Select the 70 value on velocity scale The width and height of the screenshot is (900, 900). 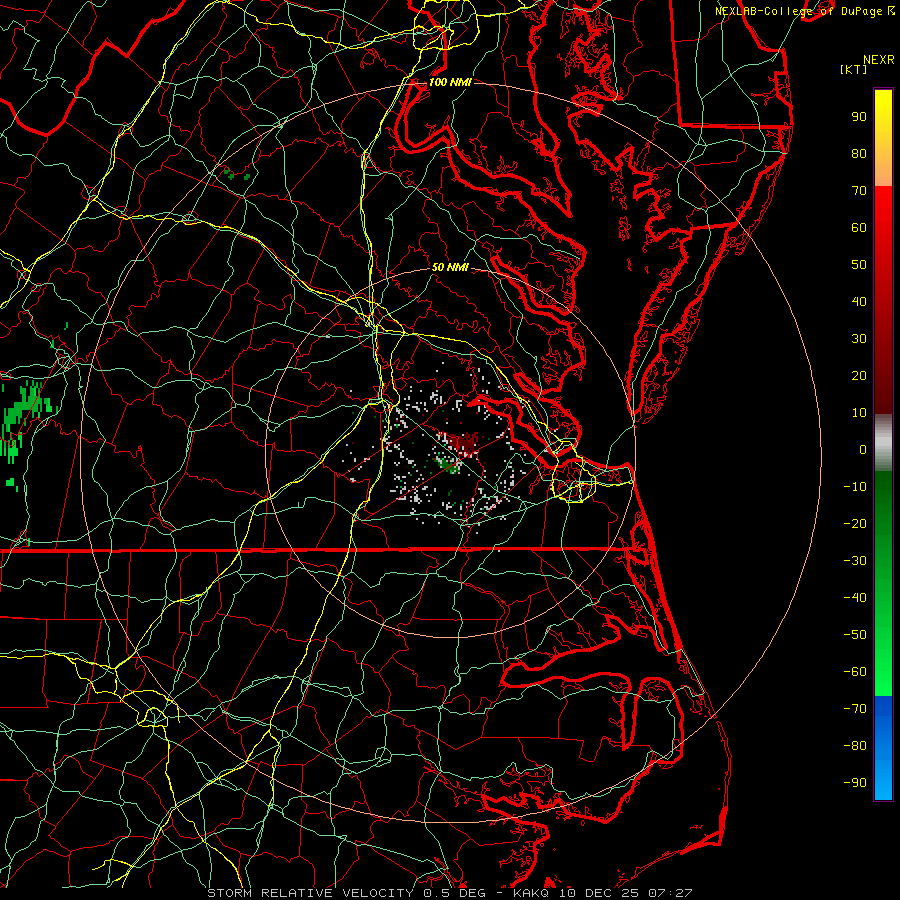pos(859,191)
